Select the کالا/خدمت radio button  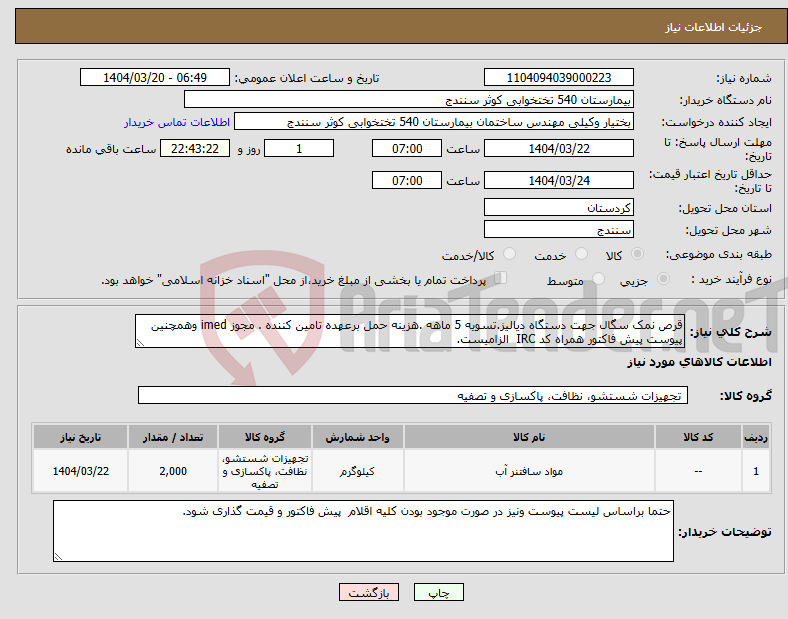click(509, 254)
